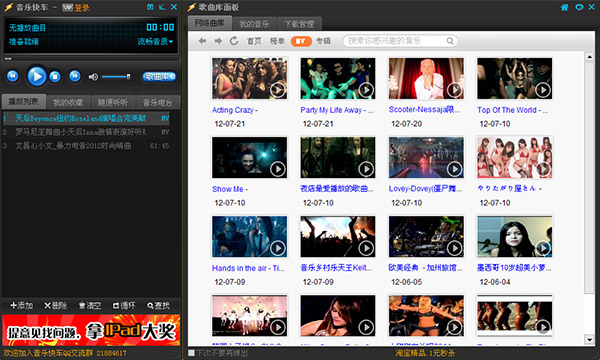This screenshot has width=600, height=360.
Task: Click 清空 to clear playlist
Action: [x=90, y=305]
